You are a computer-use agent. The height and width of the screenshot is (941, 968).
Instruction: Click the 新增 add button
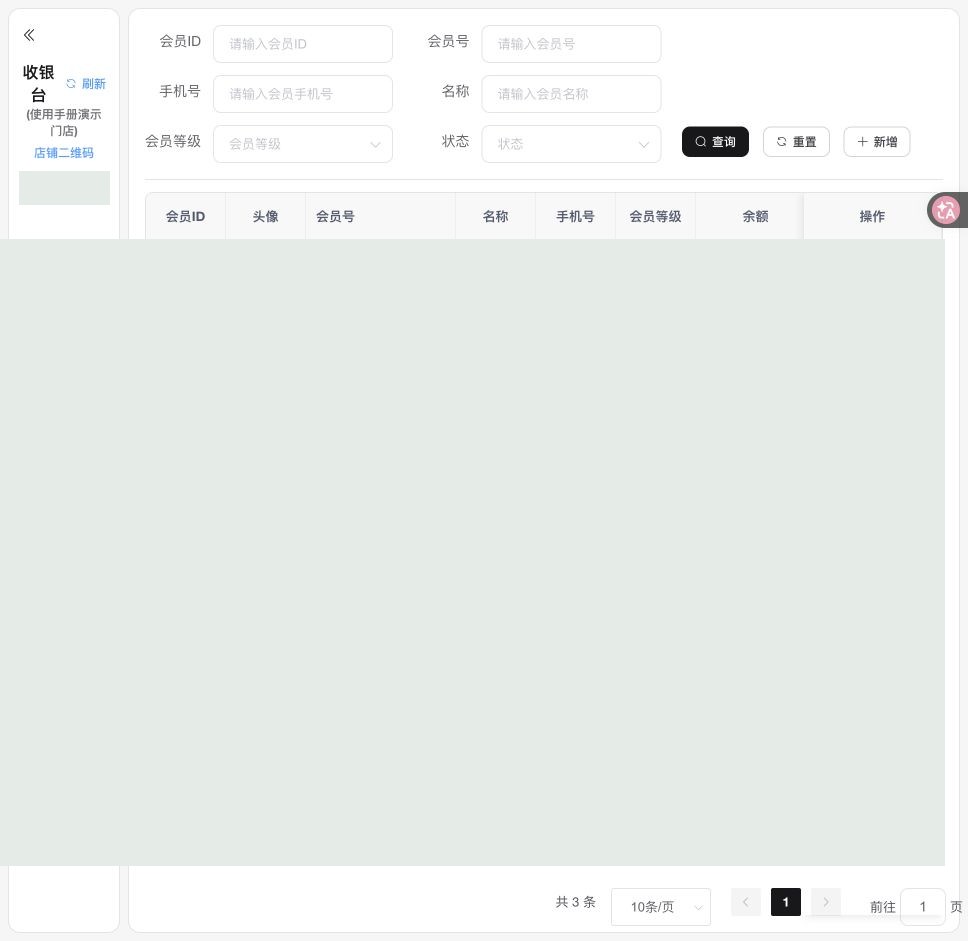tap(877, 142)
